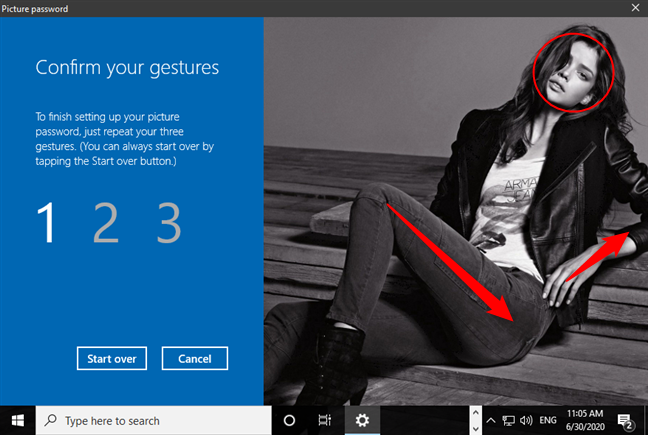
Task: Open the Windows Start menu
Action: [17, 421]
